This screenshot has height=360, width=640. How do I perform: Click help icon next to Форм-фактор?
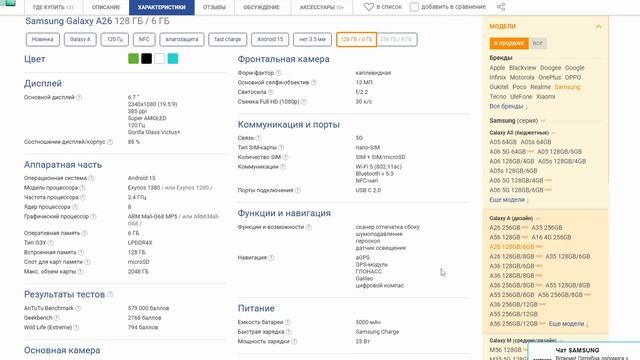tap(278, 73)
